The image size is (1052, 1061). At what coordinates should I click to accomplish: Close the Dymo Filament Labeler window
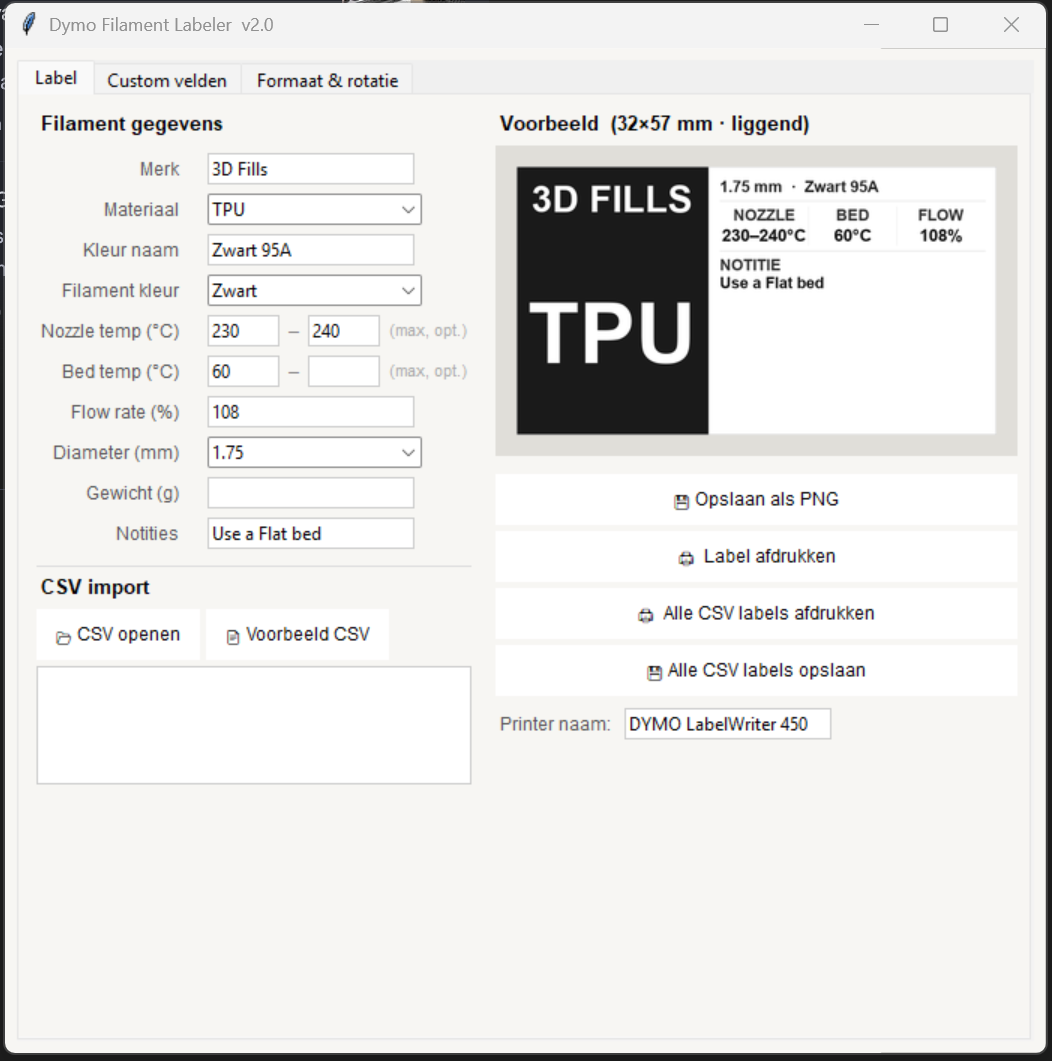pos(1011,25)
